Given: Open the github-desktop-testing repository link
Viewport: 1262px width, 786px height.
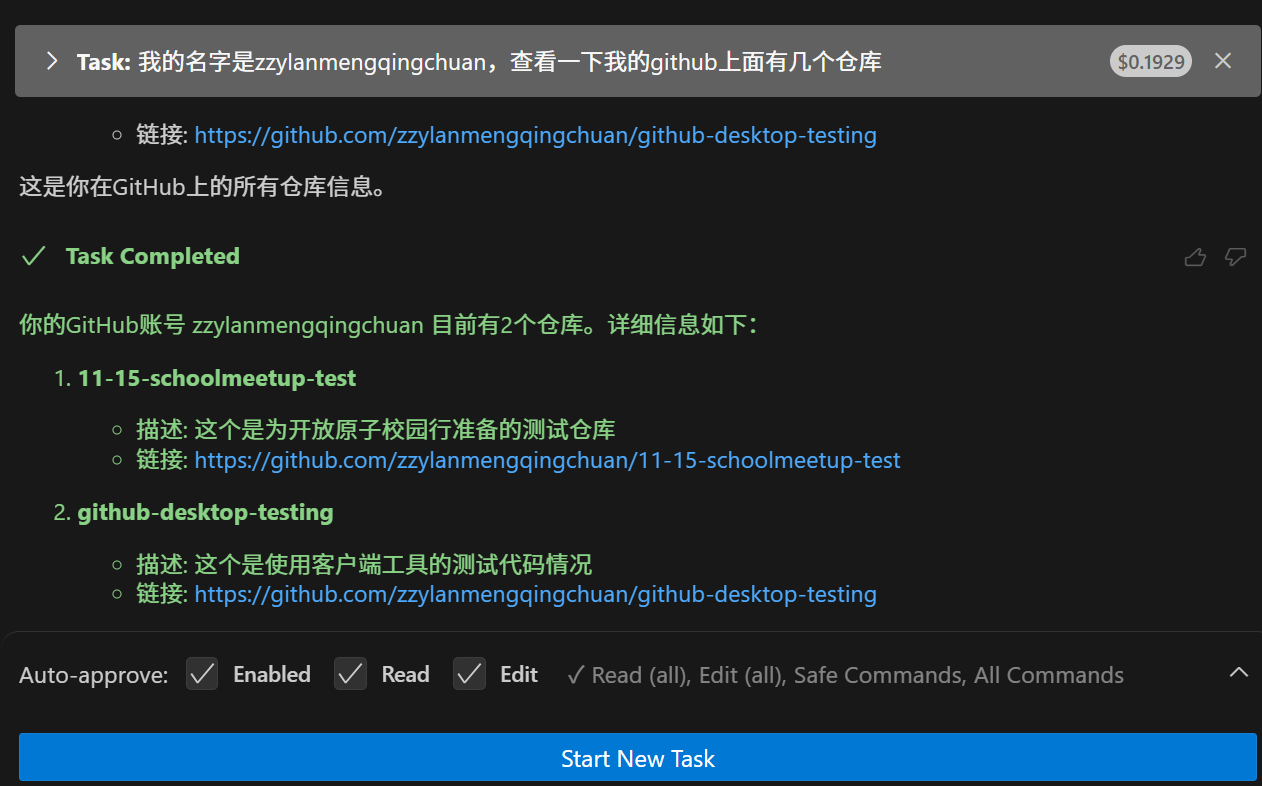Looking at the screenshot, I should 536,594.
